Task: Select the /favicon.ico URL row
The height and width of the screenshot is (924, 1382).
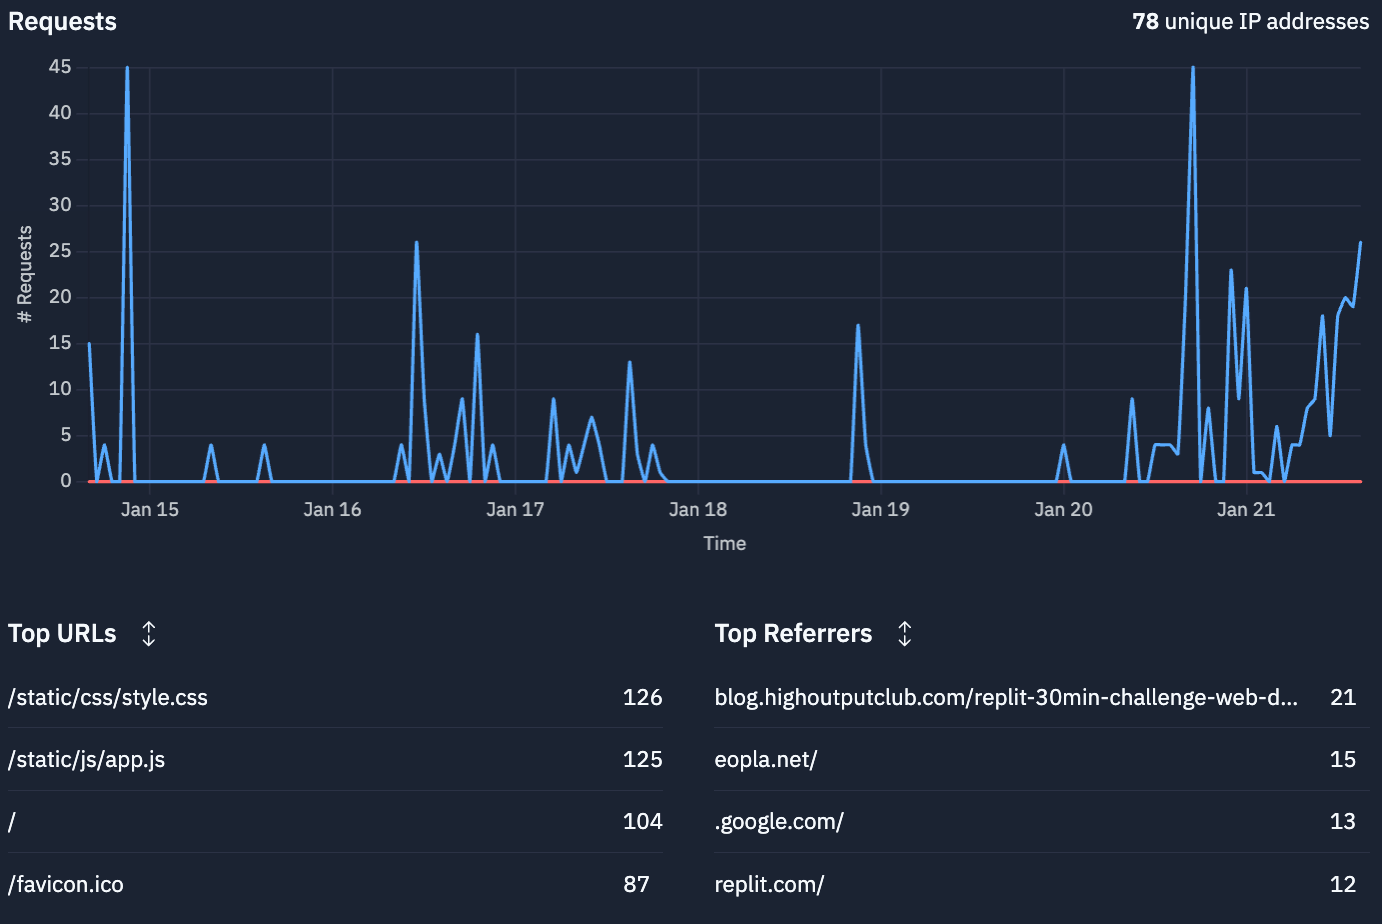Action: tap(335, 884)
